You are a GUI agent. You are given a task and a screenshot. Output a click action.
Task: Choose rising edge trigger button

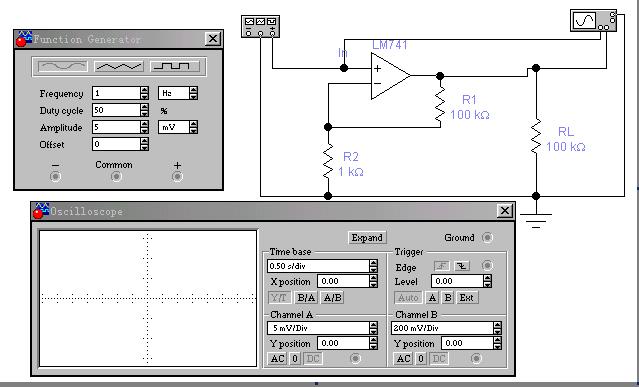pos(442,266)
